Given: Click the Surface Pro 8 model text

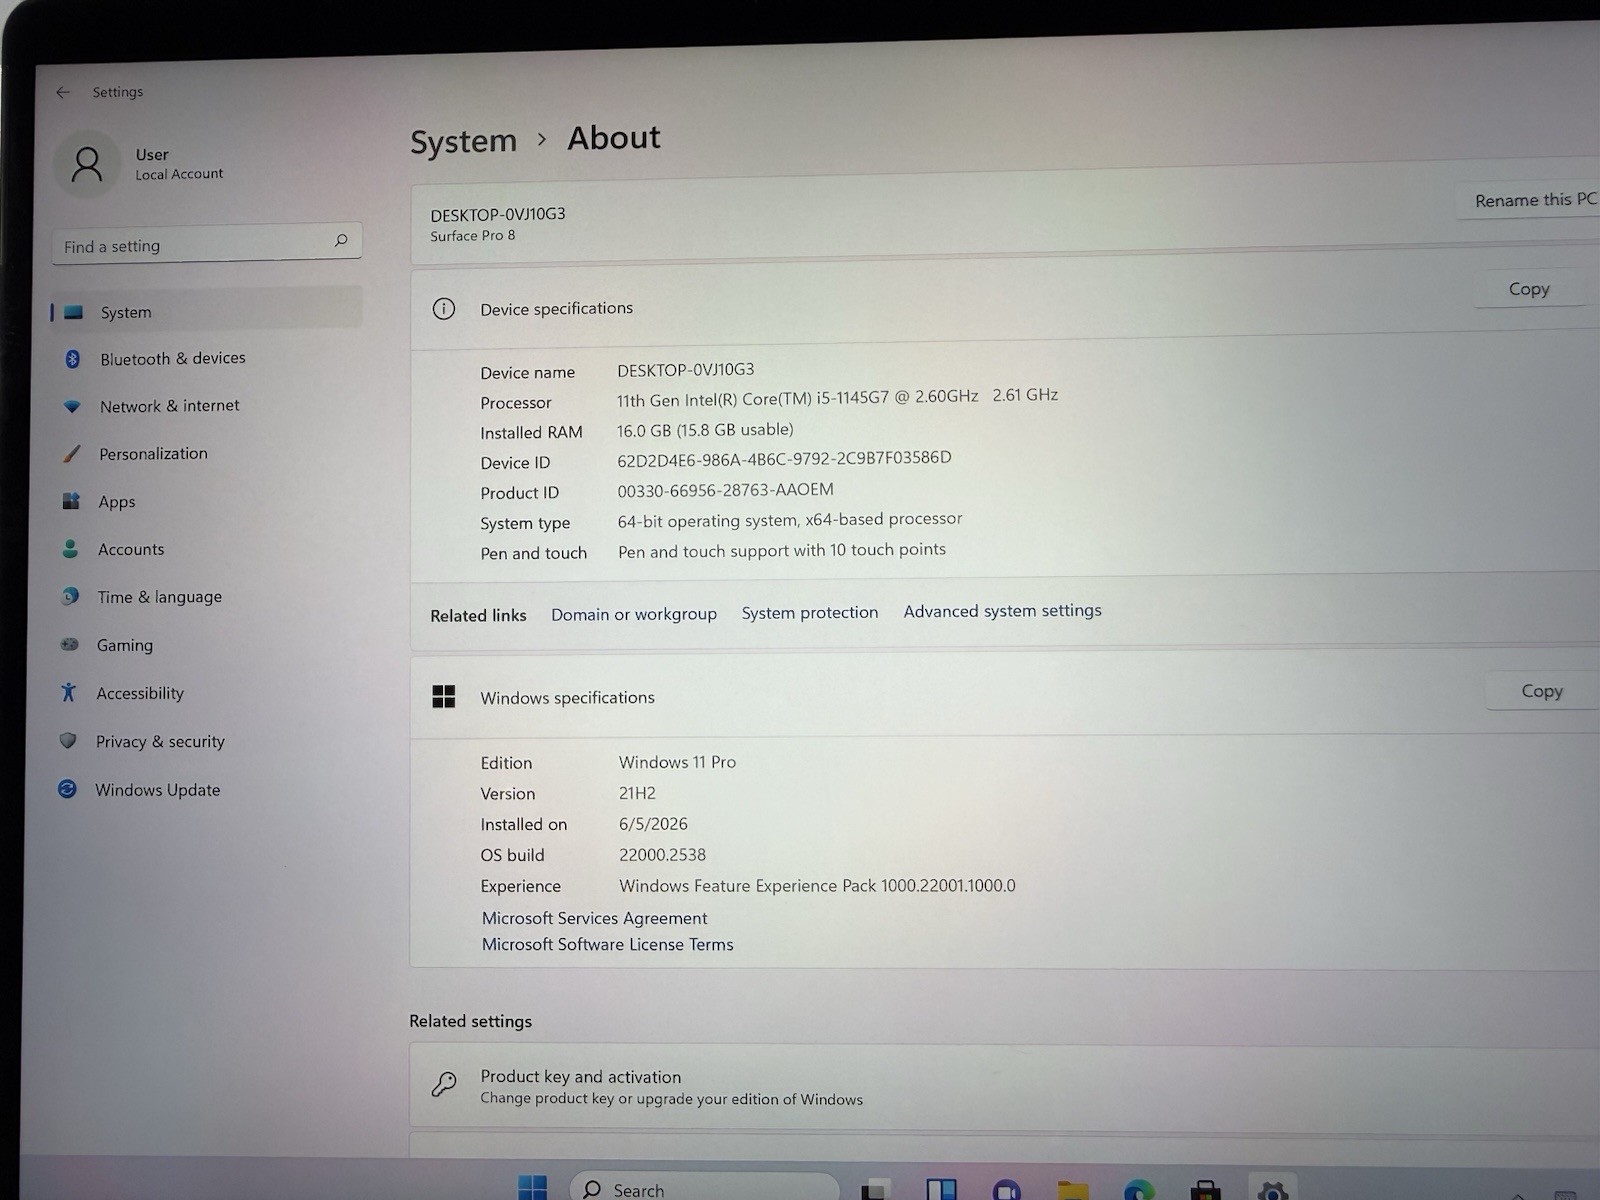Looking at the screenshot, I should tap(473, 236).
